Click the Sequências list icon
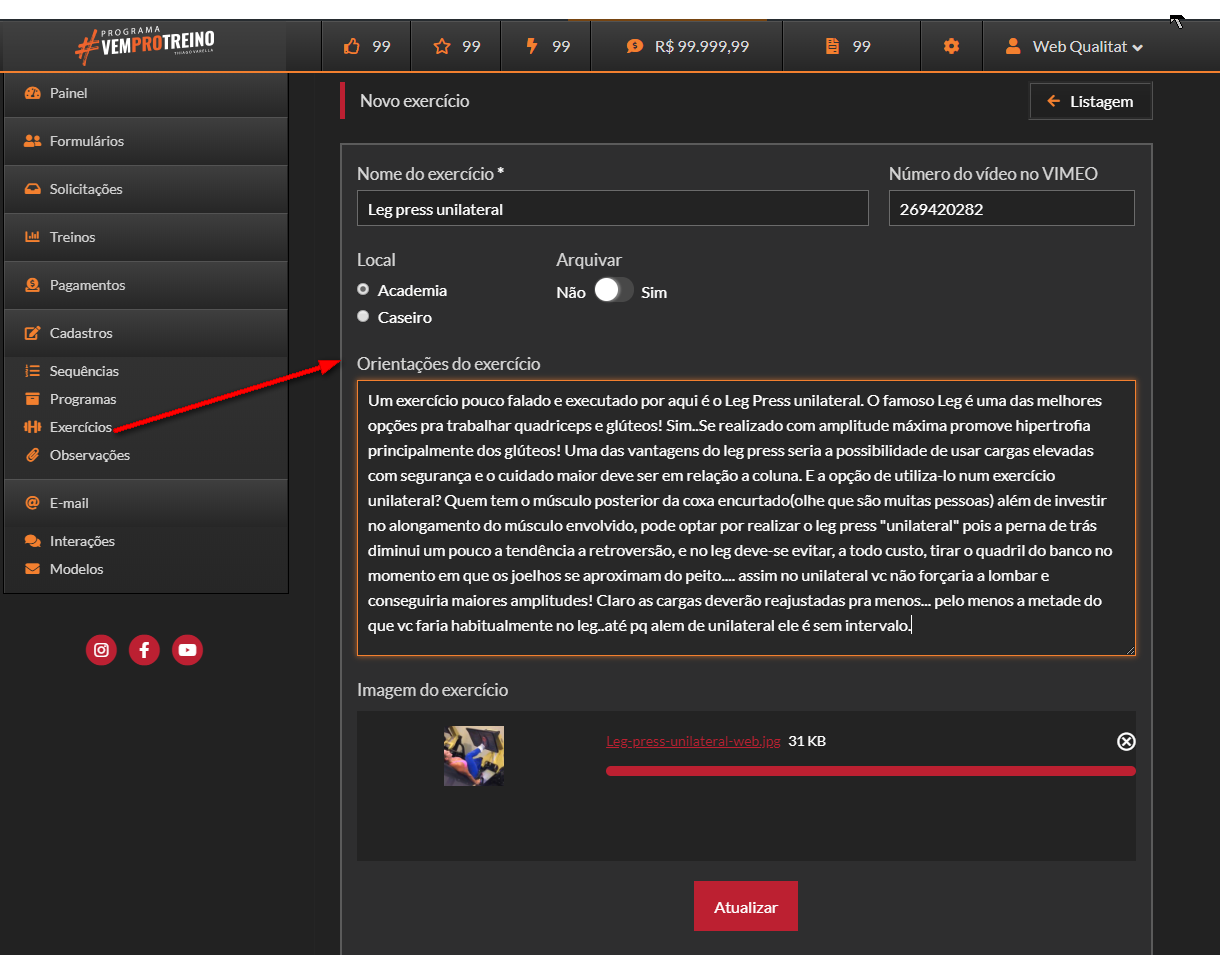The width and height of the screenshot is (1220, 955). coord(32,371)
